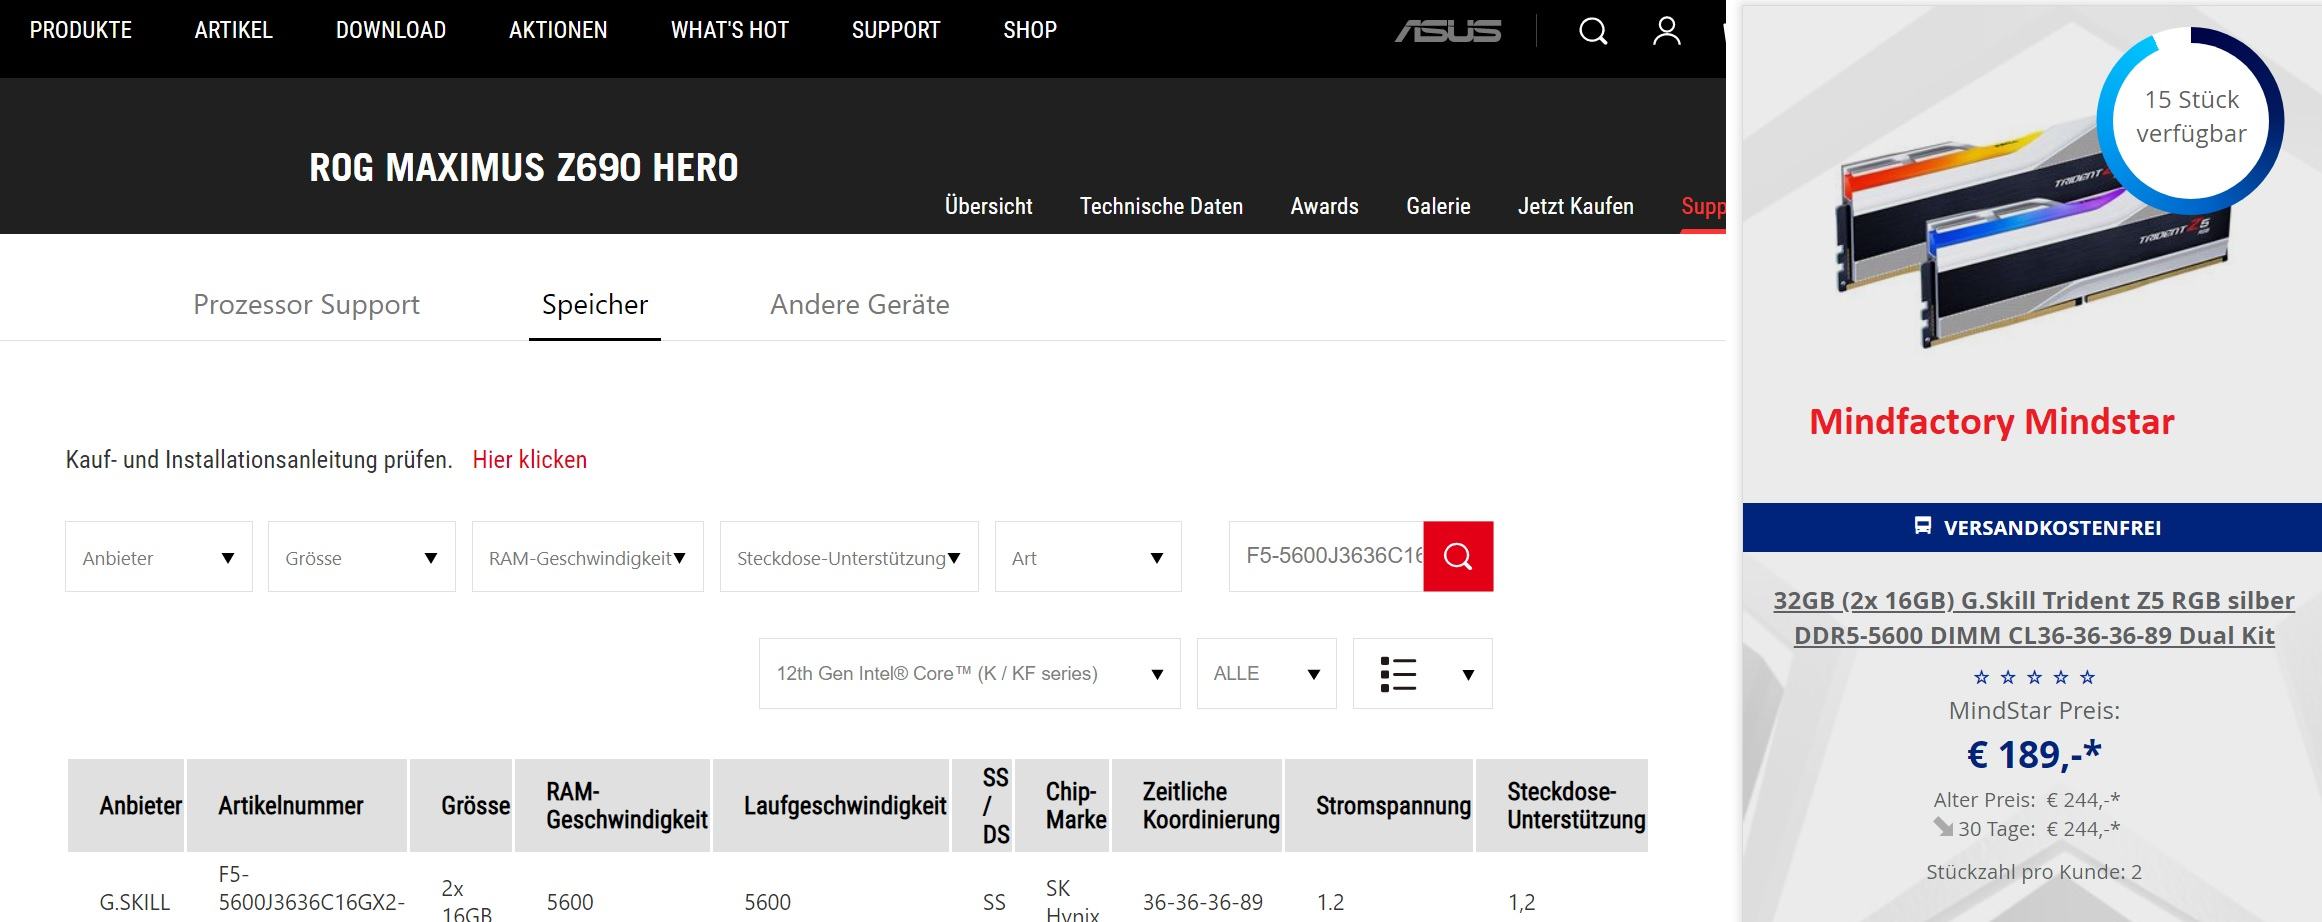Open the PRODUKTE menu

81,30
